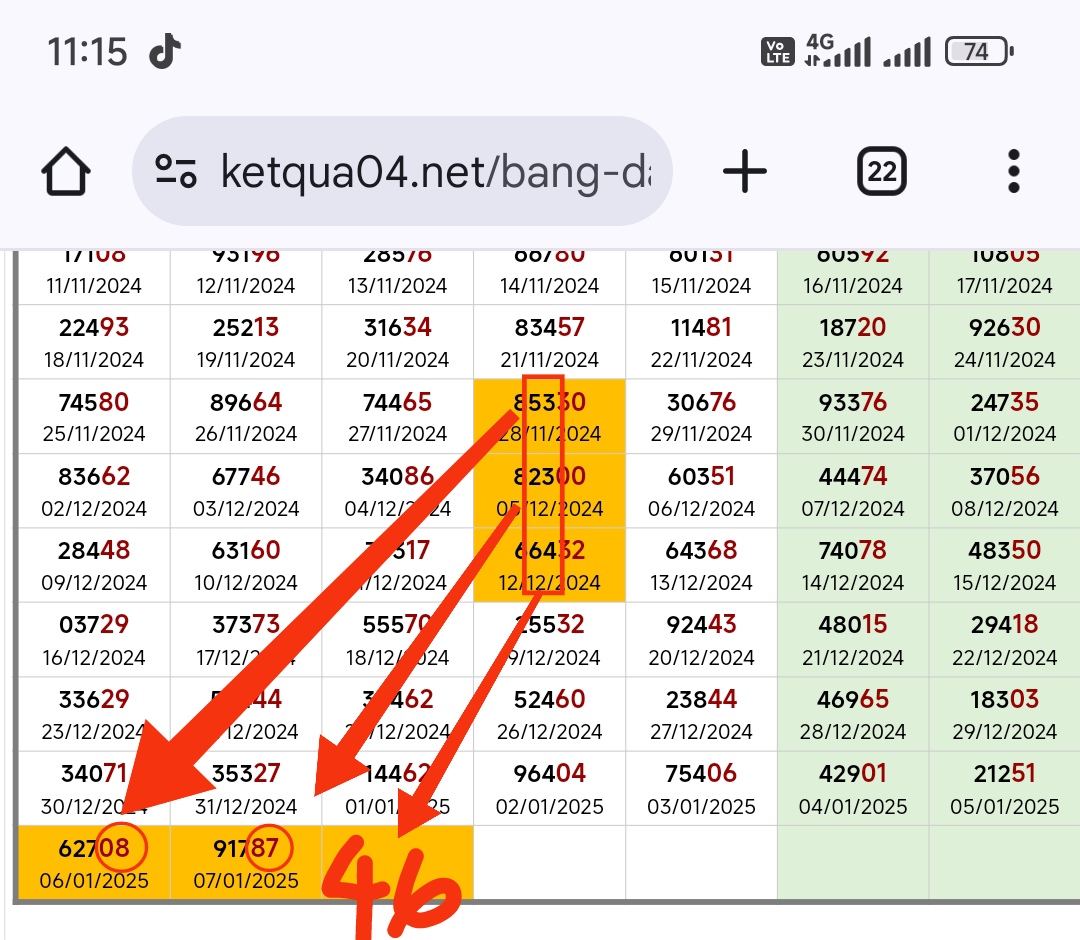Viewport: 1080px width, 940px height.
Task: Select cell 23844 dated 27/12/2024
Action: point(701,714)
